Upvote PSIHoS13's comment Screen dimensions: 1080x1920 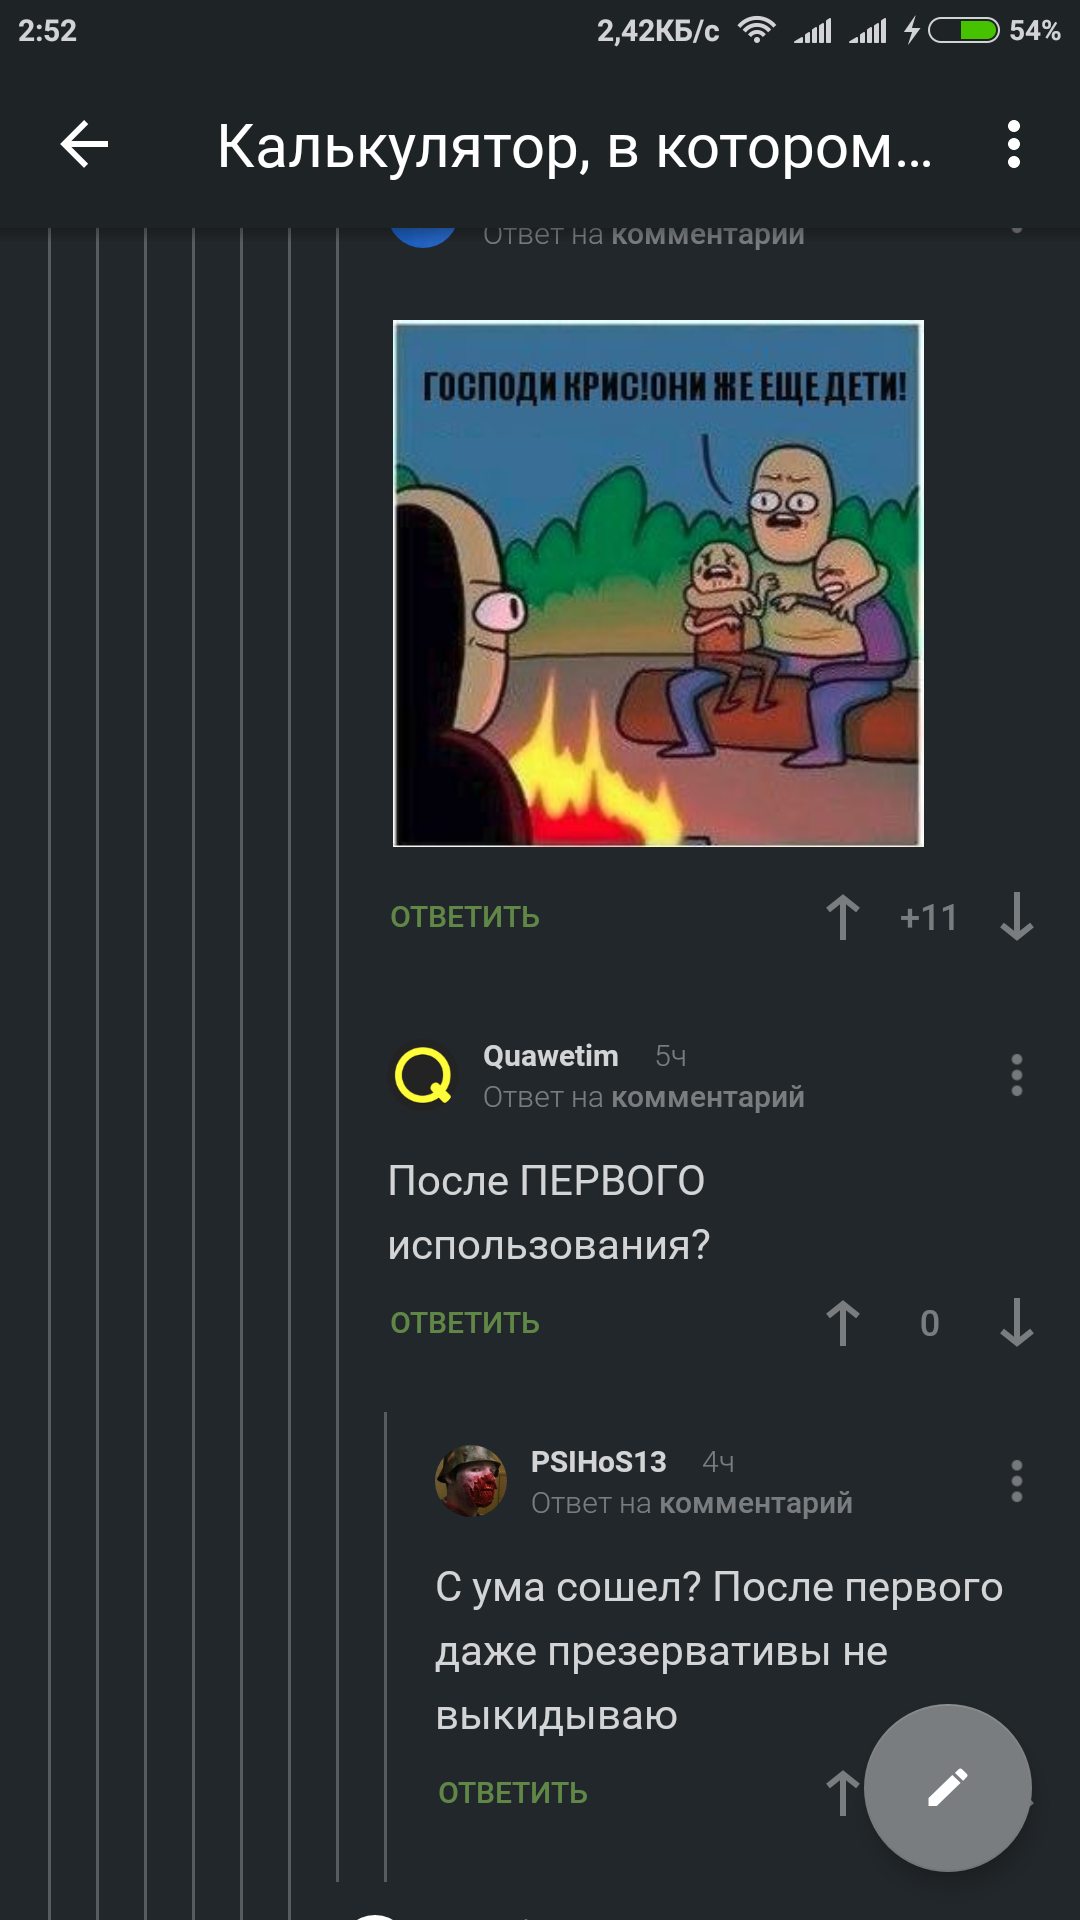click(843, 1793)
